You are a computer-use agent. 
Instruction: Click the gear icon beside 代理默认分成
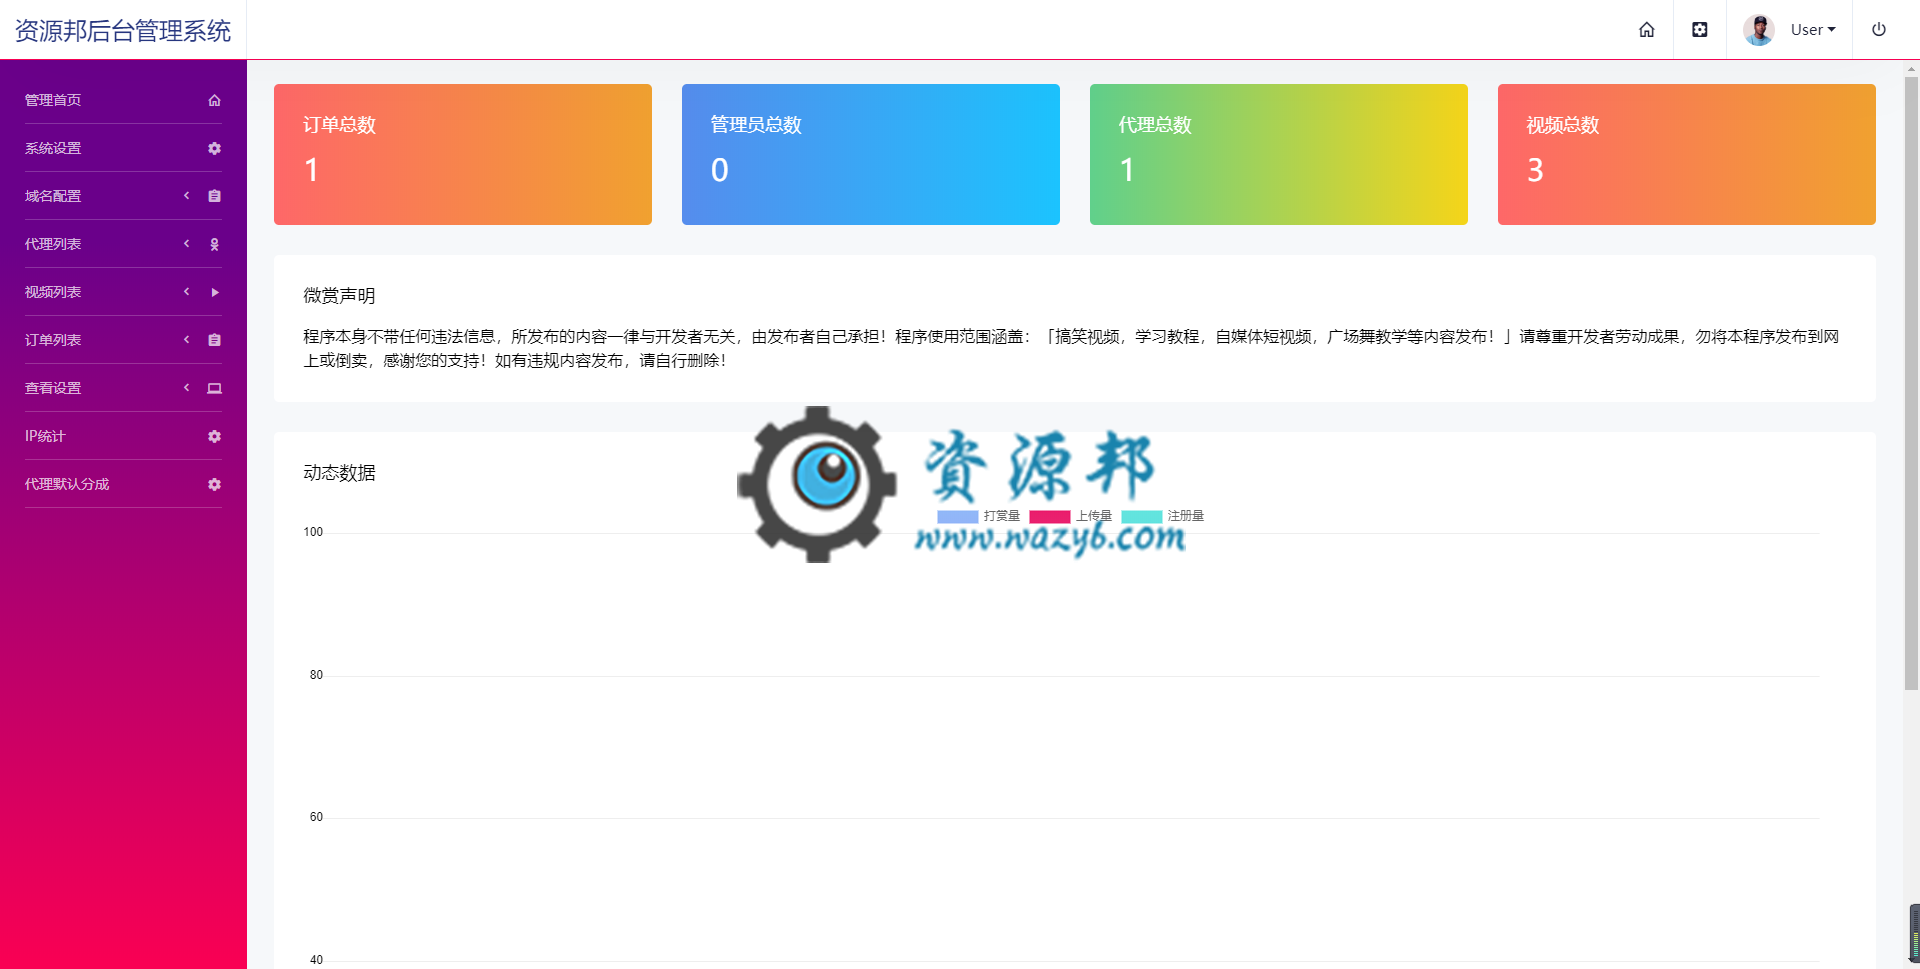[214, 484]
